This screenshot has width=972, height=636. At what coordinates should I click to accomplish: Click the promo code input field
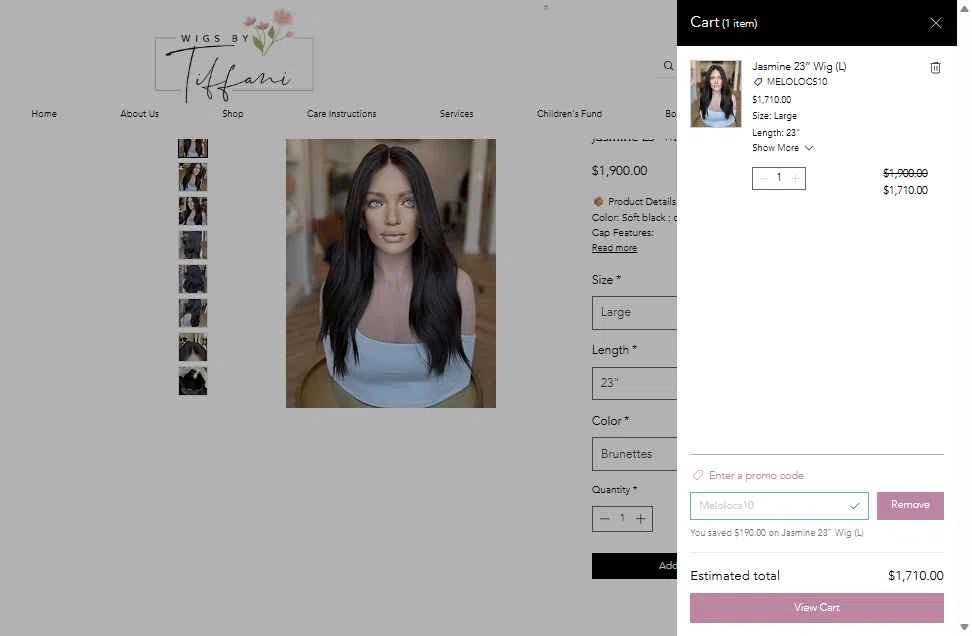(779, 506)
